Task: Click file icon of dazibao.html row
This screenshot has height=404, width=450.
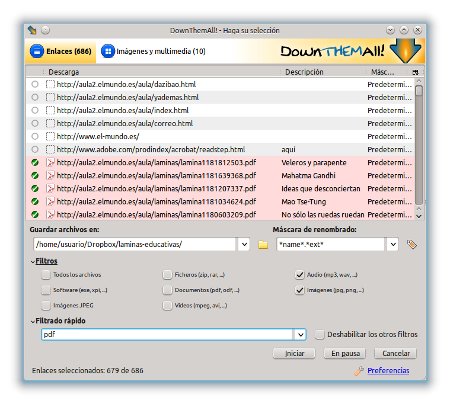Action: (50, 84)
